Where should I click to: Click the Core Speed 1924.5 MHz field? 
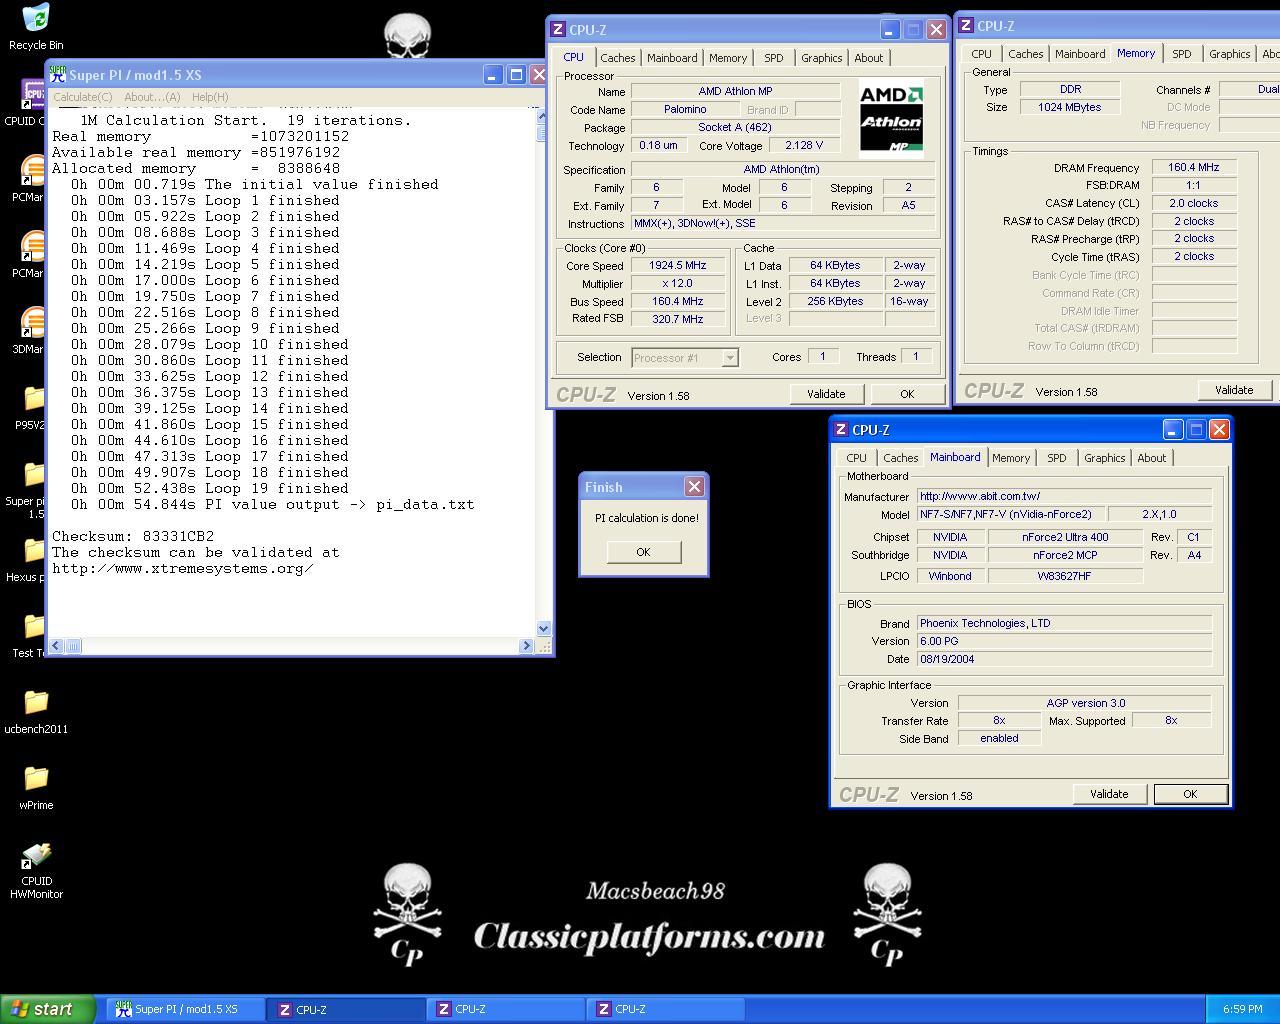tap(678, 266)
